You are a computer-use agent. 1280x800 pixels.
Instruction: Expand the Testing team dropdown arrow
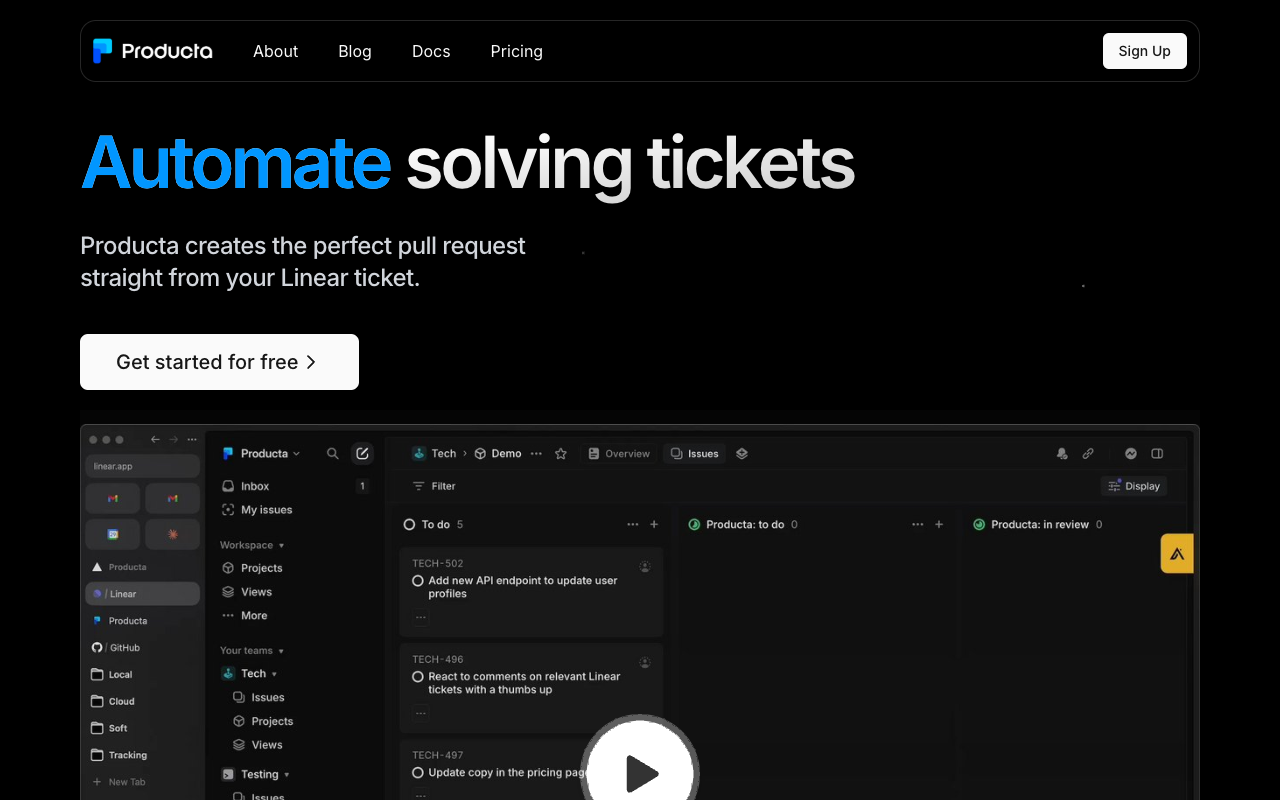click(x=287, y=774)
